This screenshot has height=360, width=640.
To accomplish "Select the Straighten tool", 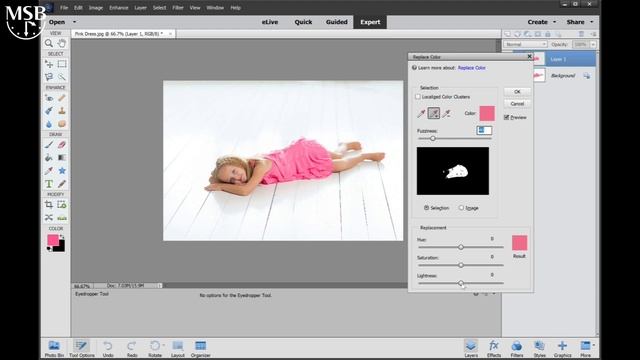I will click(62, 218).
